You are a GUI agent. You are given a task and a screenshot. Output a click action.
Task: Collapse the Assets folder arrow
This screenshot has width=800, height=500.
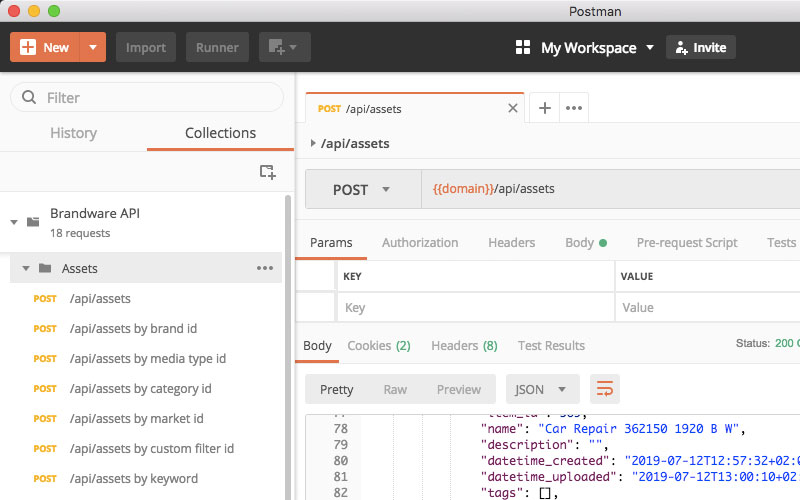(26, 268)
